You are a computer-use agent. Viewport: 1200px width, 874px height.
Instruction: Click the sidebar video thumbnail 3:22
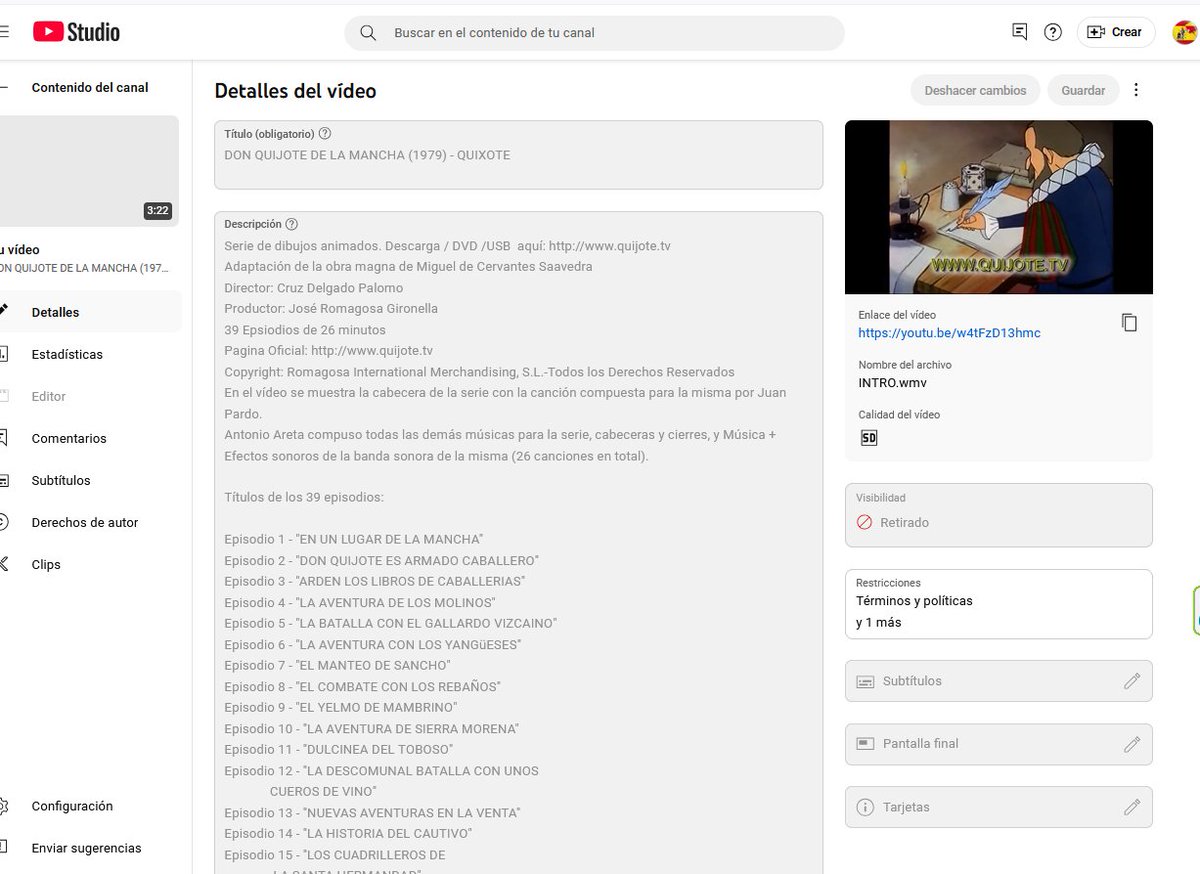(x=89, y=171)
